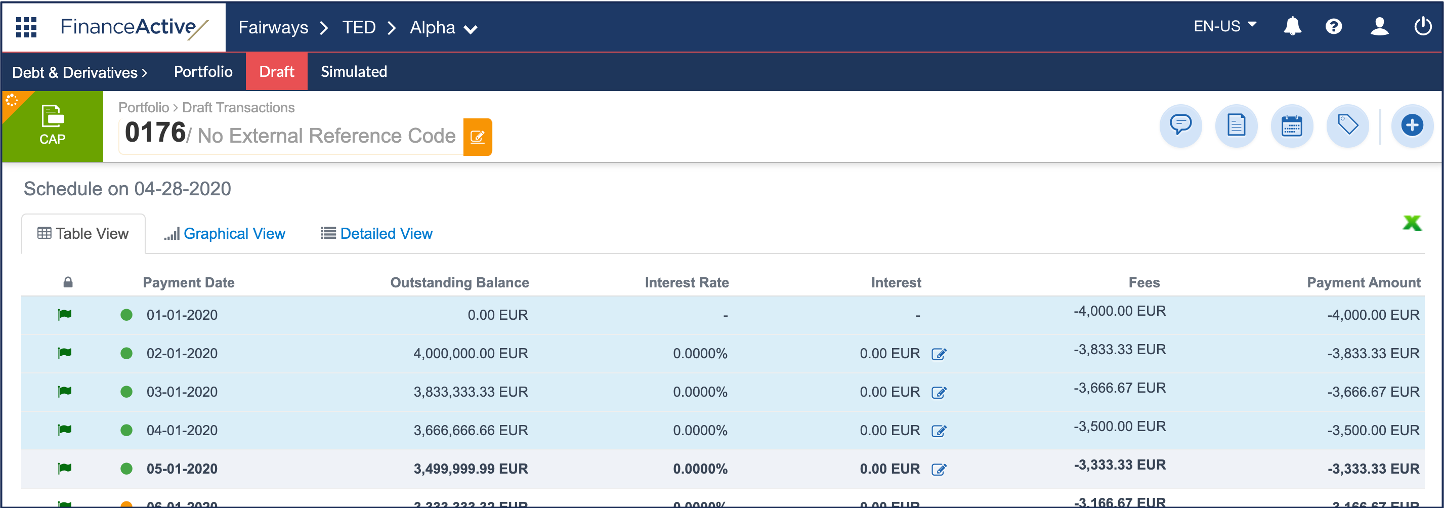The width and height of the screenshot is (1444, 508).
Task: Click the green flag on 03-01-2020 row
Action: point(65,392)
